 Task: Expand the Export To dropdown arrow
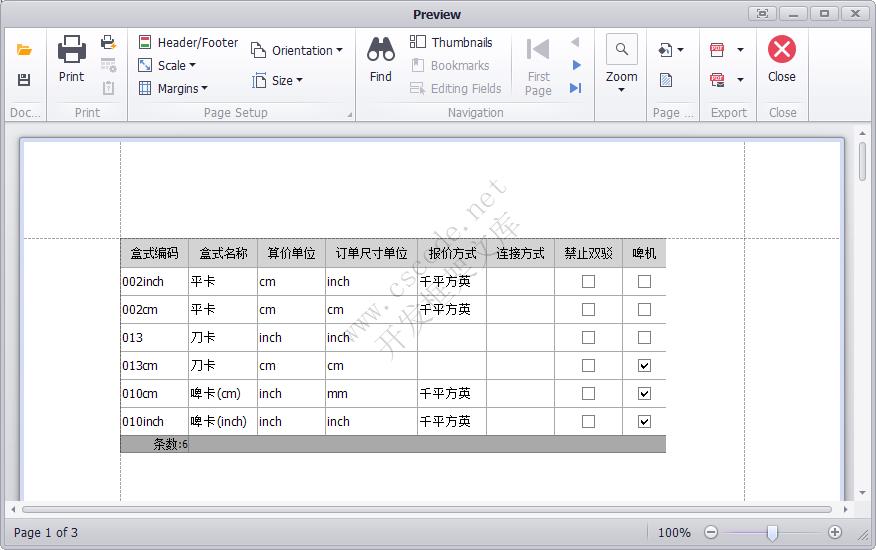click(x=740, y=50)
